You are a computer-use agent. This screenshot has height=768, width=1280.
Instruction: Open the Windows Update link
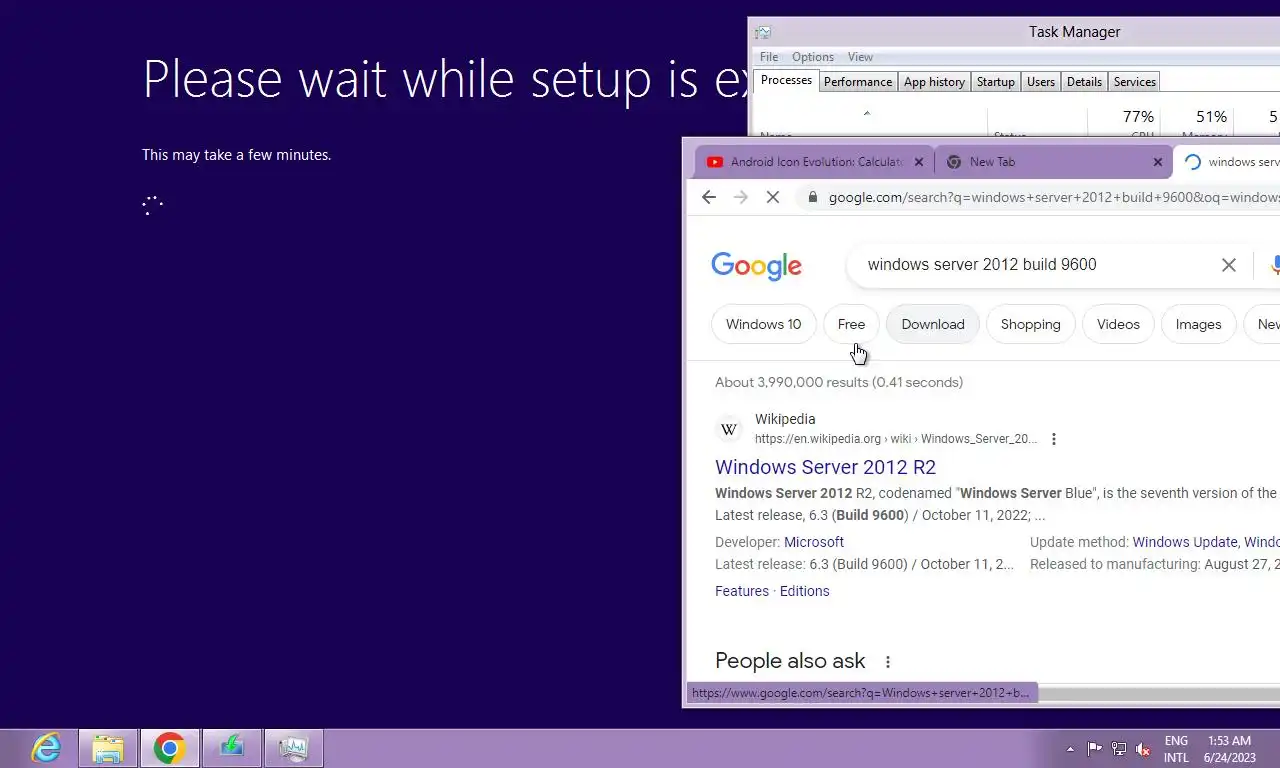(x=1185, y=542)
